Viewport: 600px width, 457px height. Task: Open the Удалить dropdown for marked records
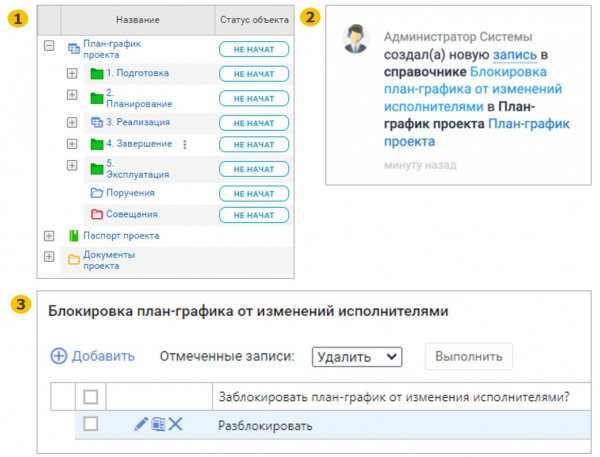pyautogui.click(x=356, y=356)
